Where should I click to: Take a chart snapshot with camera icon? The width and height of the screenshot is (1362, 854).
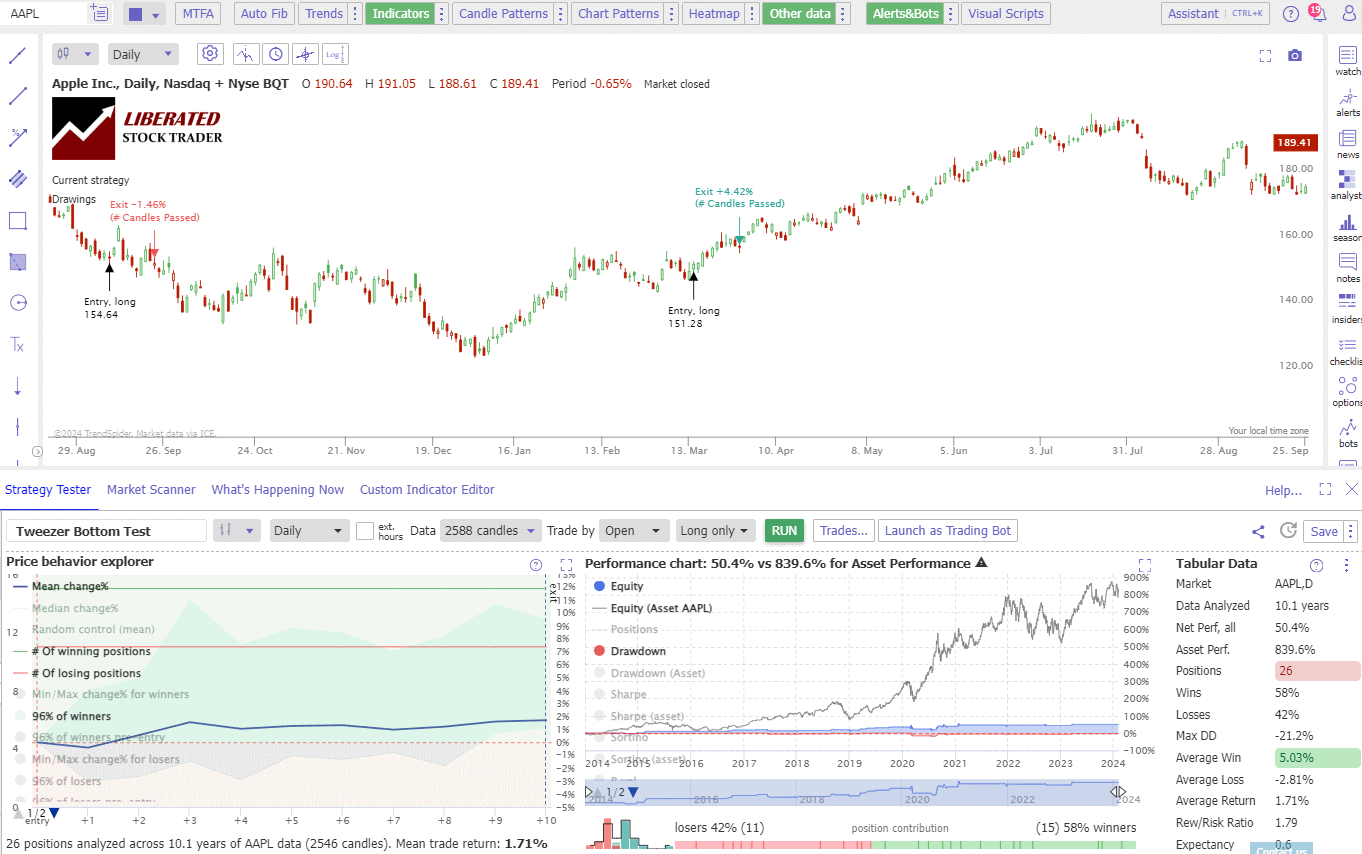pyautogui.click(x=1295, y=57)
